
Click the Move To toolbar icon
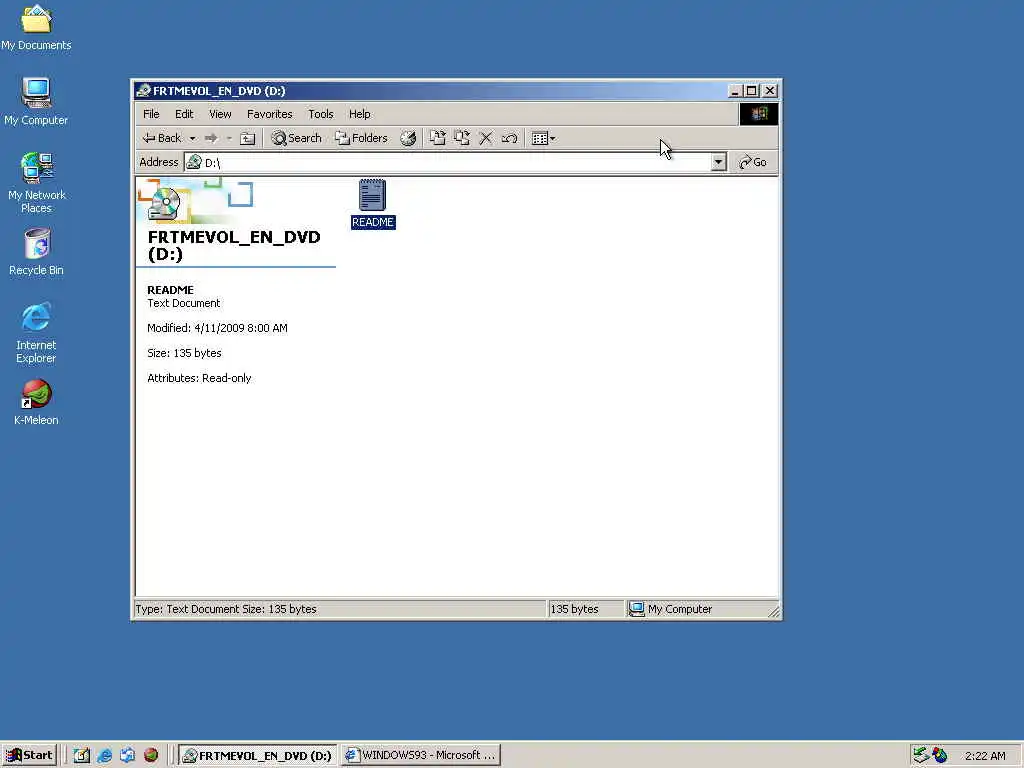438,138
